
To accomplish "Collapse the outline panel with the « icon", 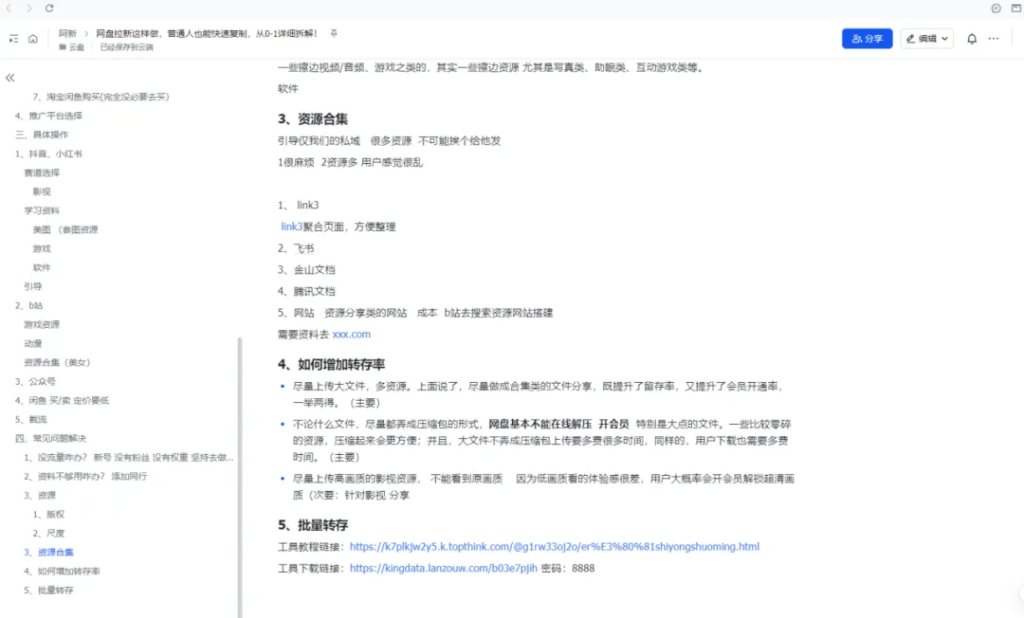I will [x=10, y=77].
